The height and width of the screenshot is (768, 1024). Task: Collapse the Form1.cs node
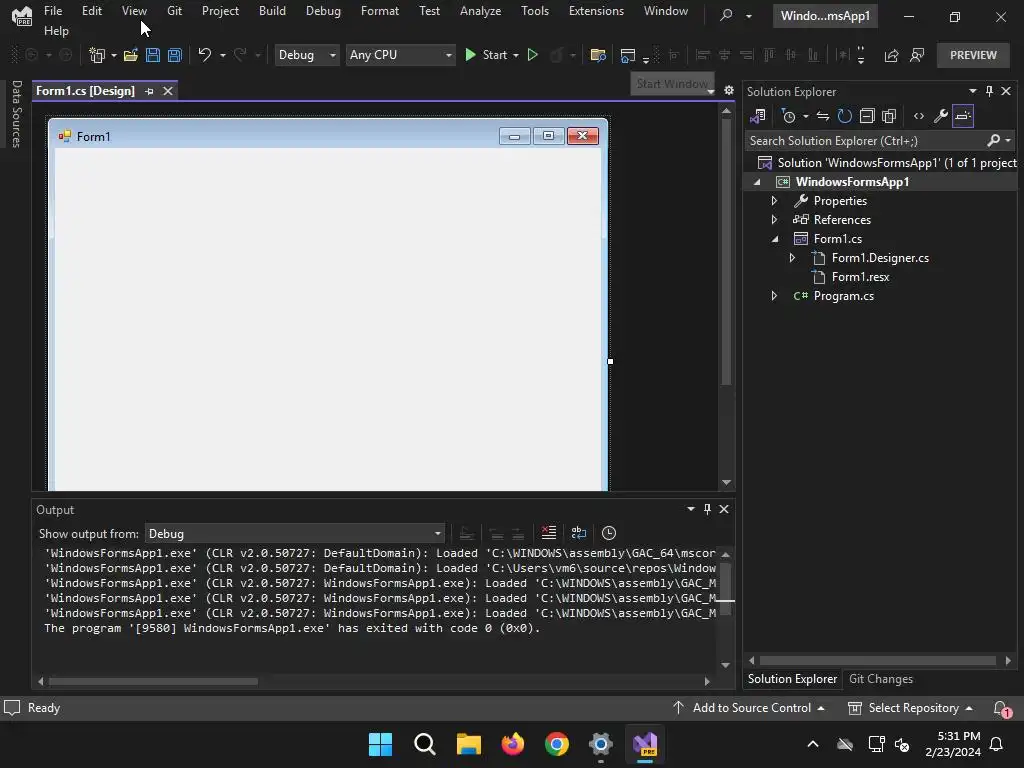click(x=775, y=239)
